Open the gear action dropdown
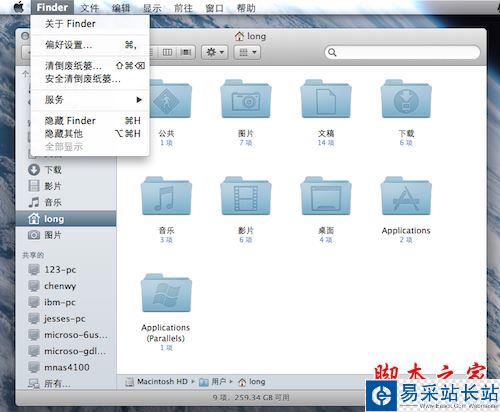Image resolution: width=500 pixels, height=412 pixels. point(215,52)
